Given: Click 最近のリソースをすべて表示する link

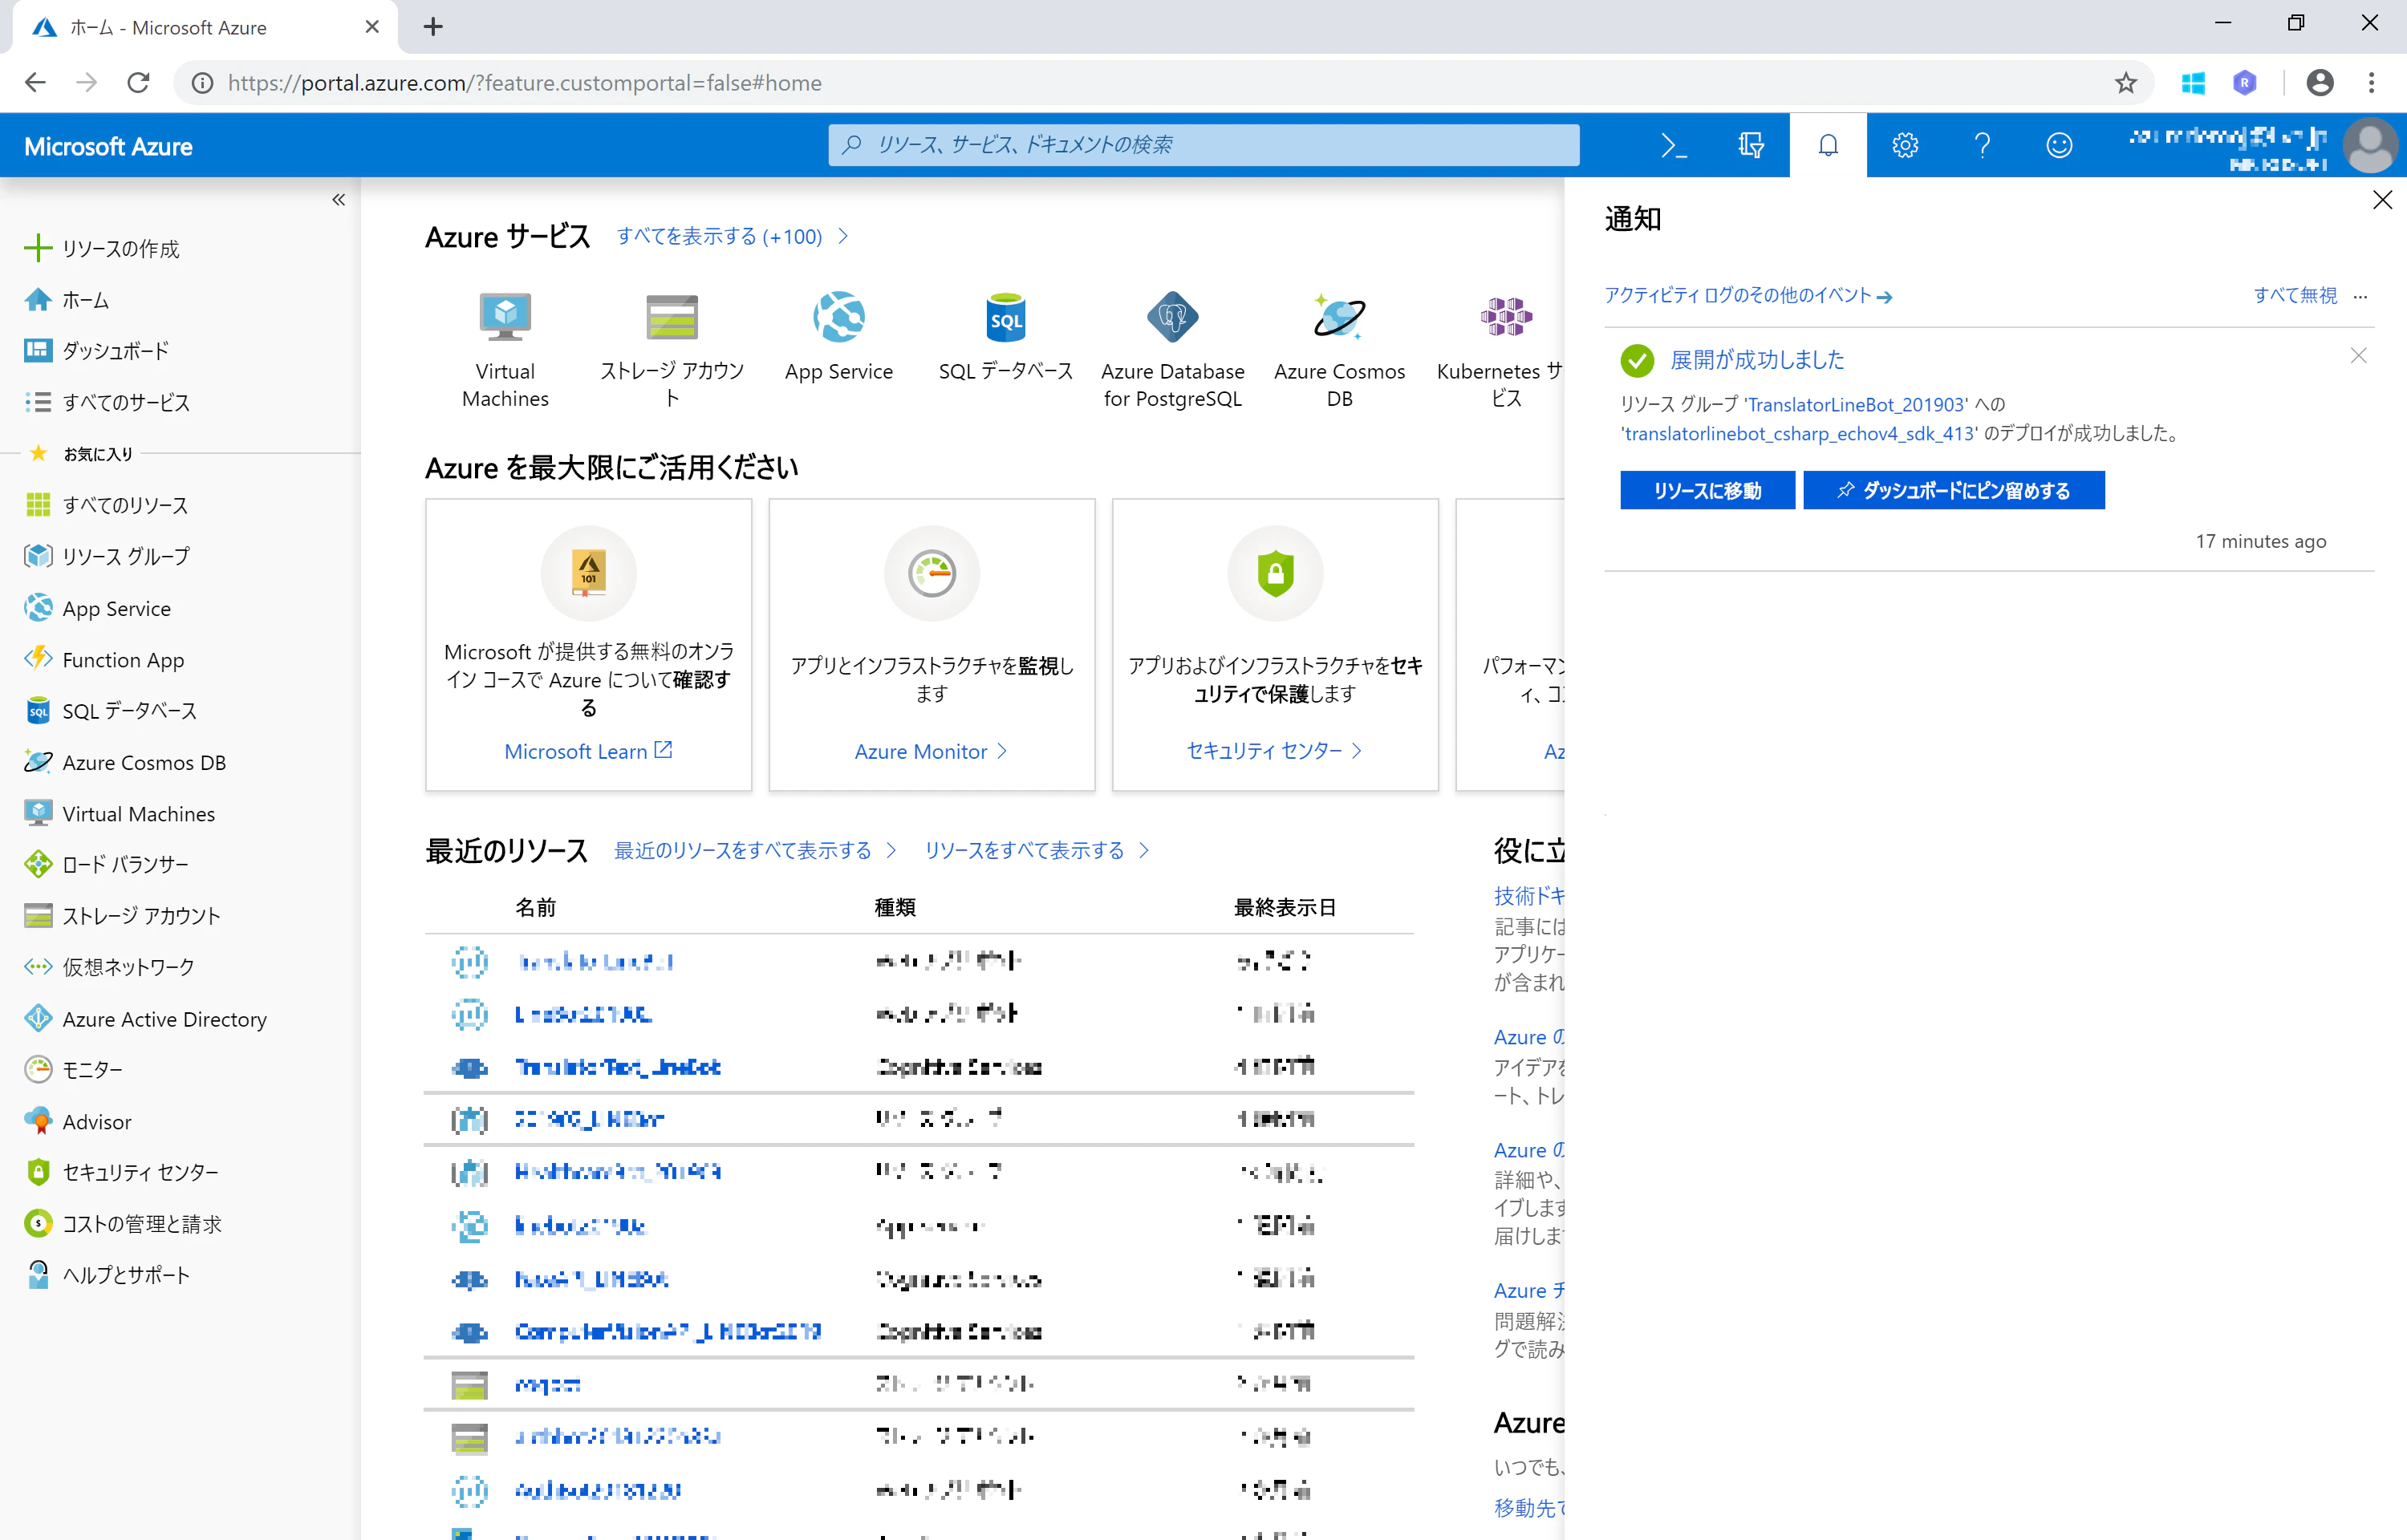Looking at the screenshot, I should [x=755, y=850].
